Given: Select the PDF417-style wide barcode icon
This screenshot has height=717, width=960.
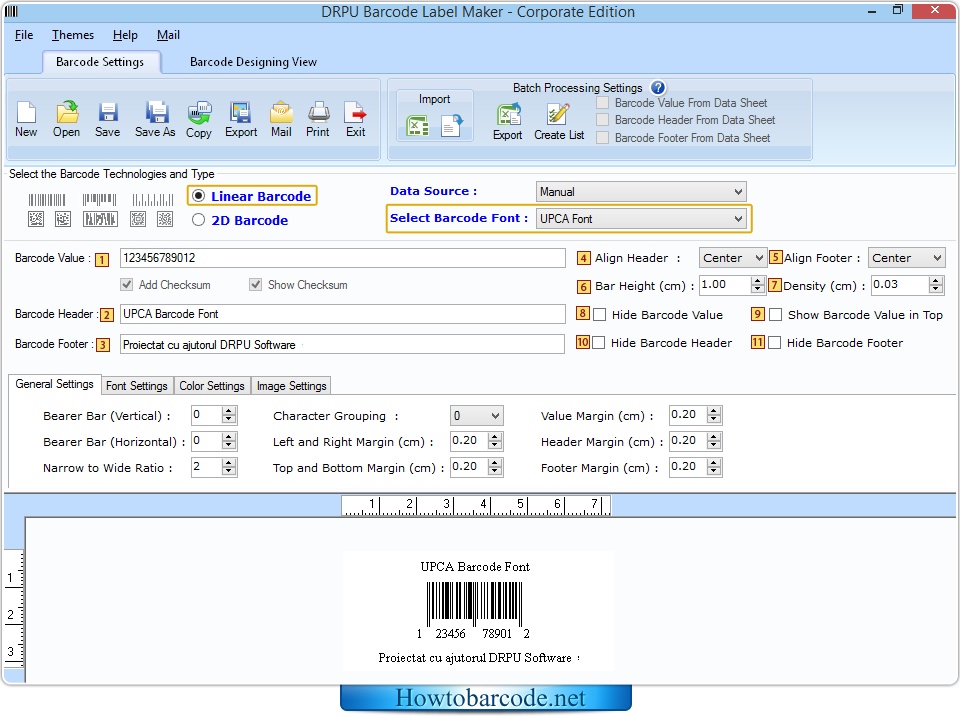Looking at the screenshot, I should pyautogui.click(x=100, y=219).
